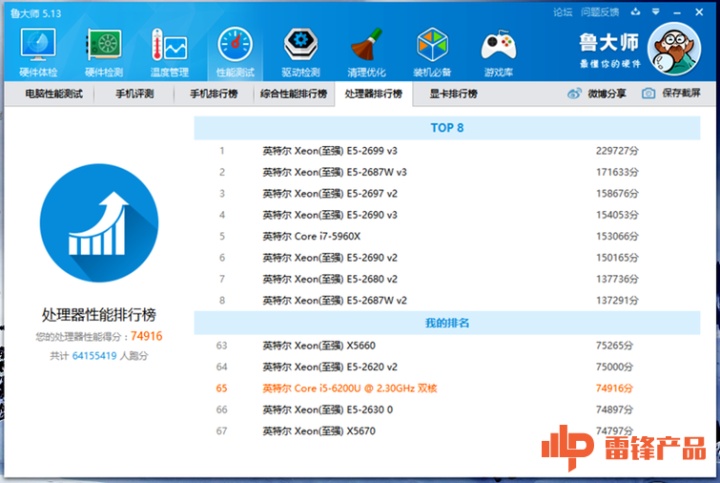Click the 微博分享 share link

(607, 94)
